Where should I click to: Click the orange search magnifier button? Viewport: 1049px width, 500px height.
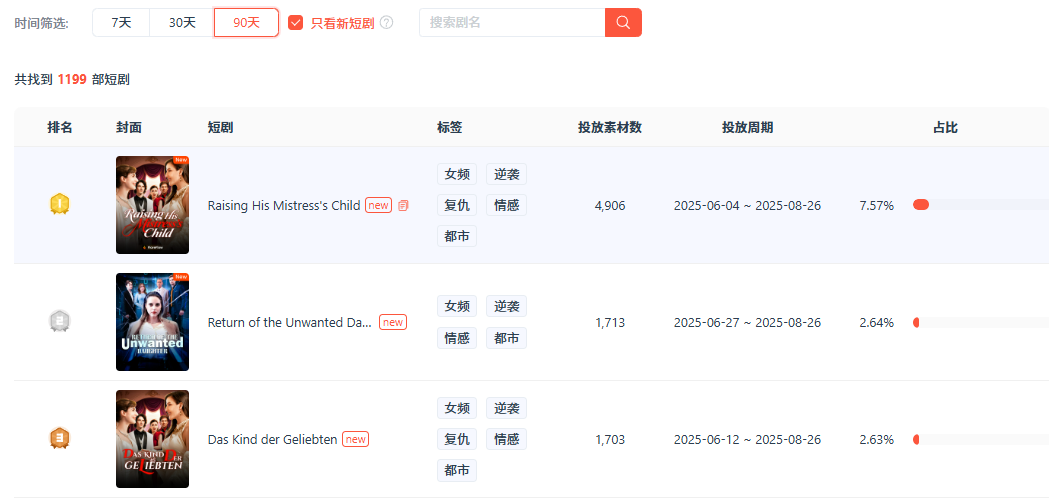coord(623,22)
